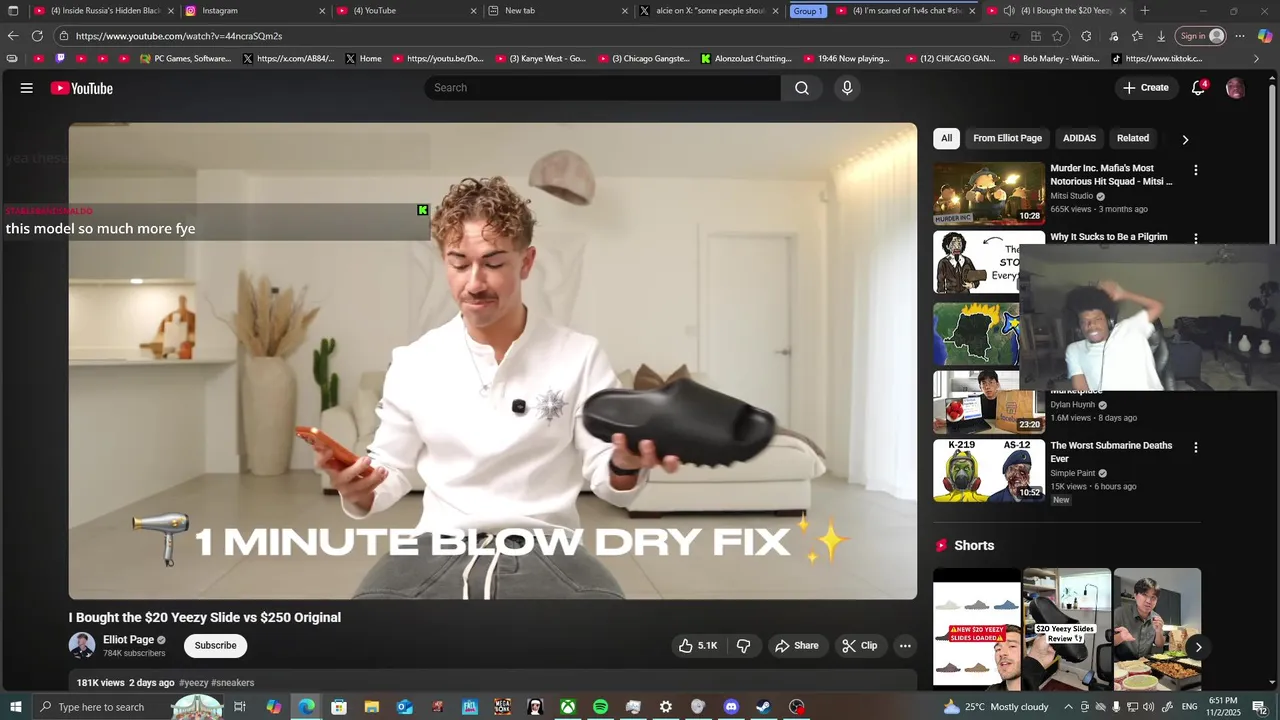Reload the page with refresh icon
This screenshot has width=1280, height=720.
37,36
